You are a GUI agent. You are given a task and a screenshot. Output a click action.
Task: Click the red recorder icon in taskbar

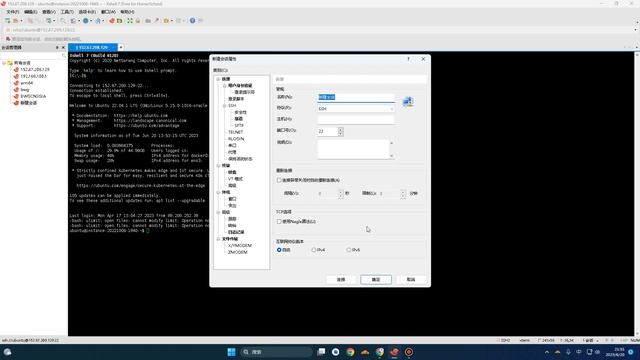point(409,352)
